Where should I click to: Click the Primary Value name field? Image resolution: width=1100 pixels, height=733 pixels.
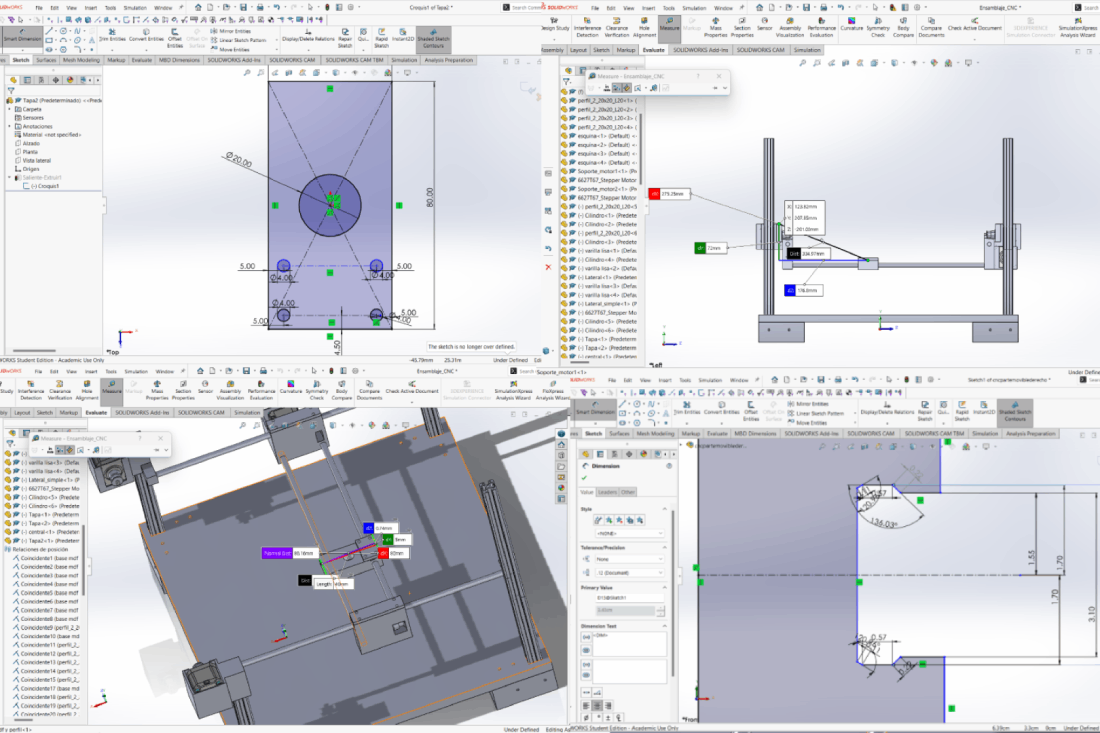(629, 598)
